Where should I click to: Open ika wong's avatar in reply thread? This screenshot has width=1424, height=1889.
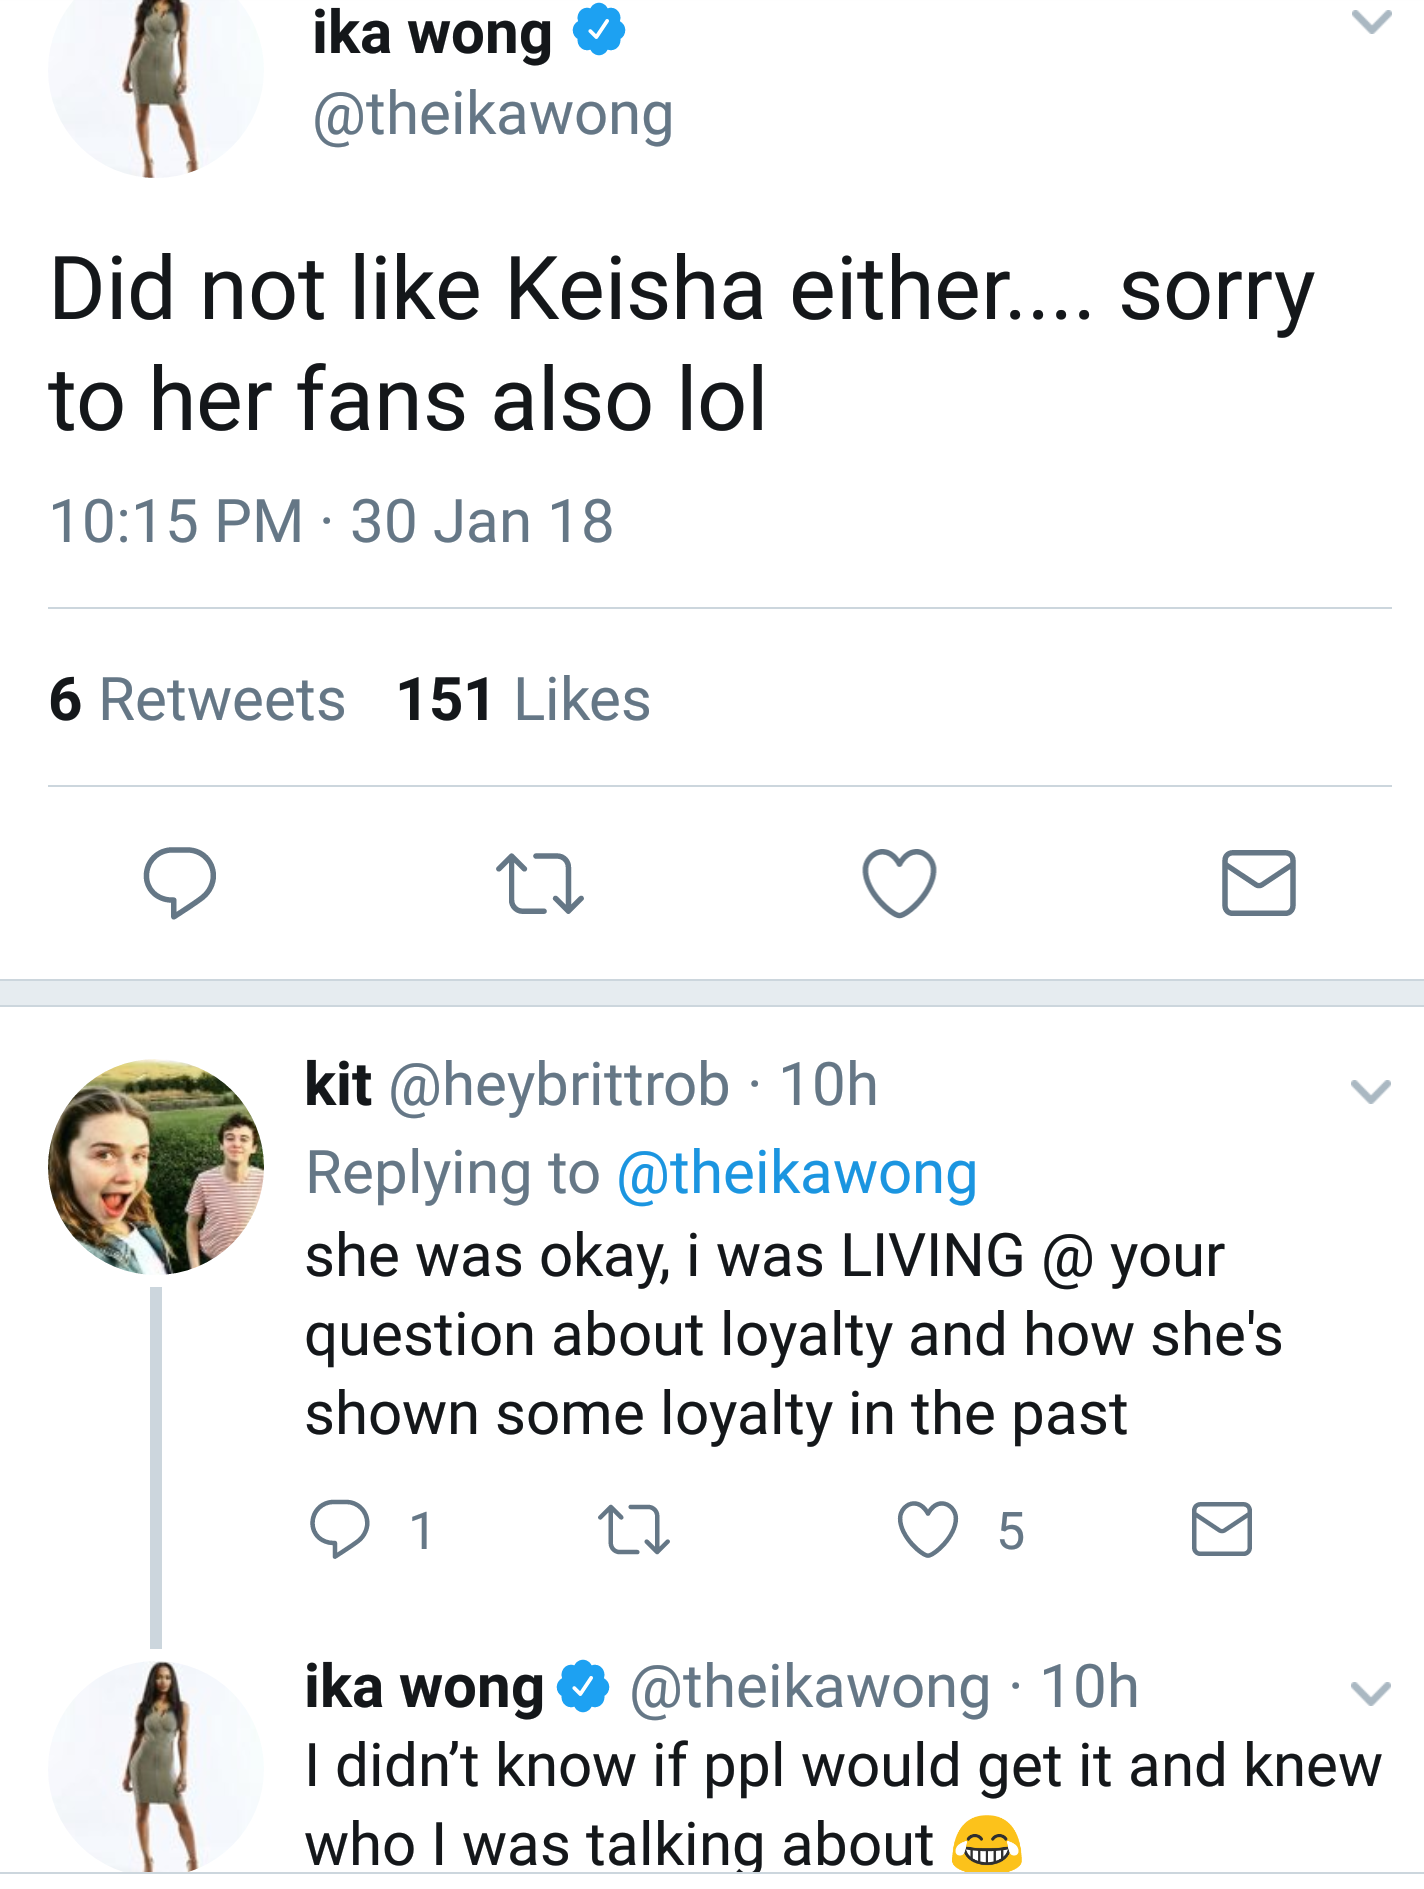point(156,1767)
